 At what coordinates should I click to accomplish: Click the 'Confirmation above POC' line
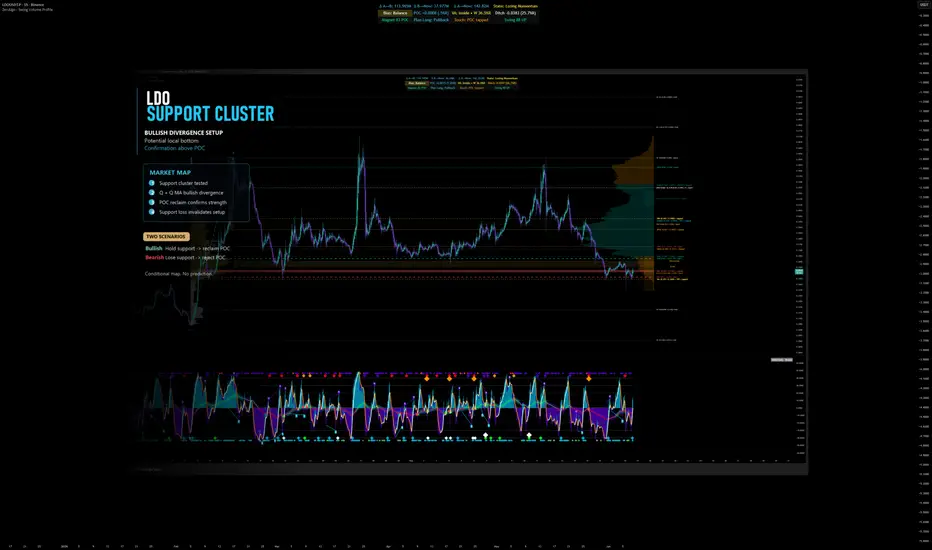(175, 148)
